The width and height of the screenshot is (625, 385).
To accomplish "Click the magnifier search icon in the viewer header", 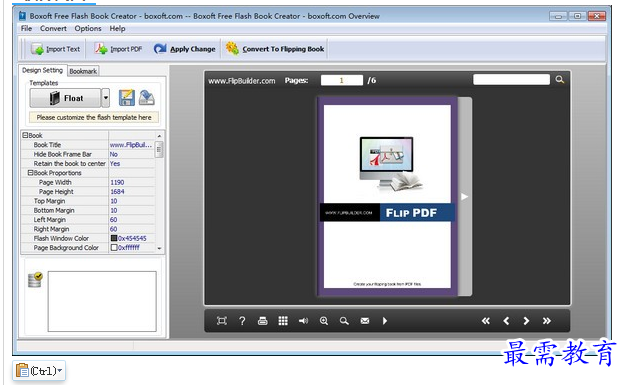I will coord(560,80).
